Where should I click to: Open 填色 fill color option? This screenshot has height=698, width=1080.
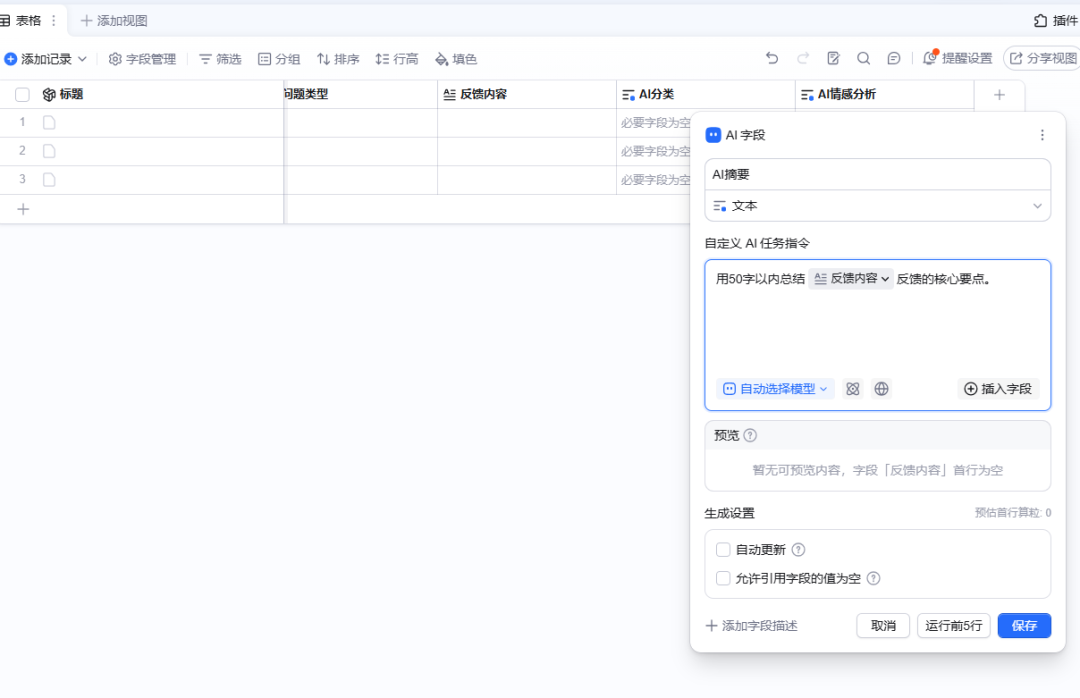(456, 59)
